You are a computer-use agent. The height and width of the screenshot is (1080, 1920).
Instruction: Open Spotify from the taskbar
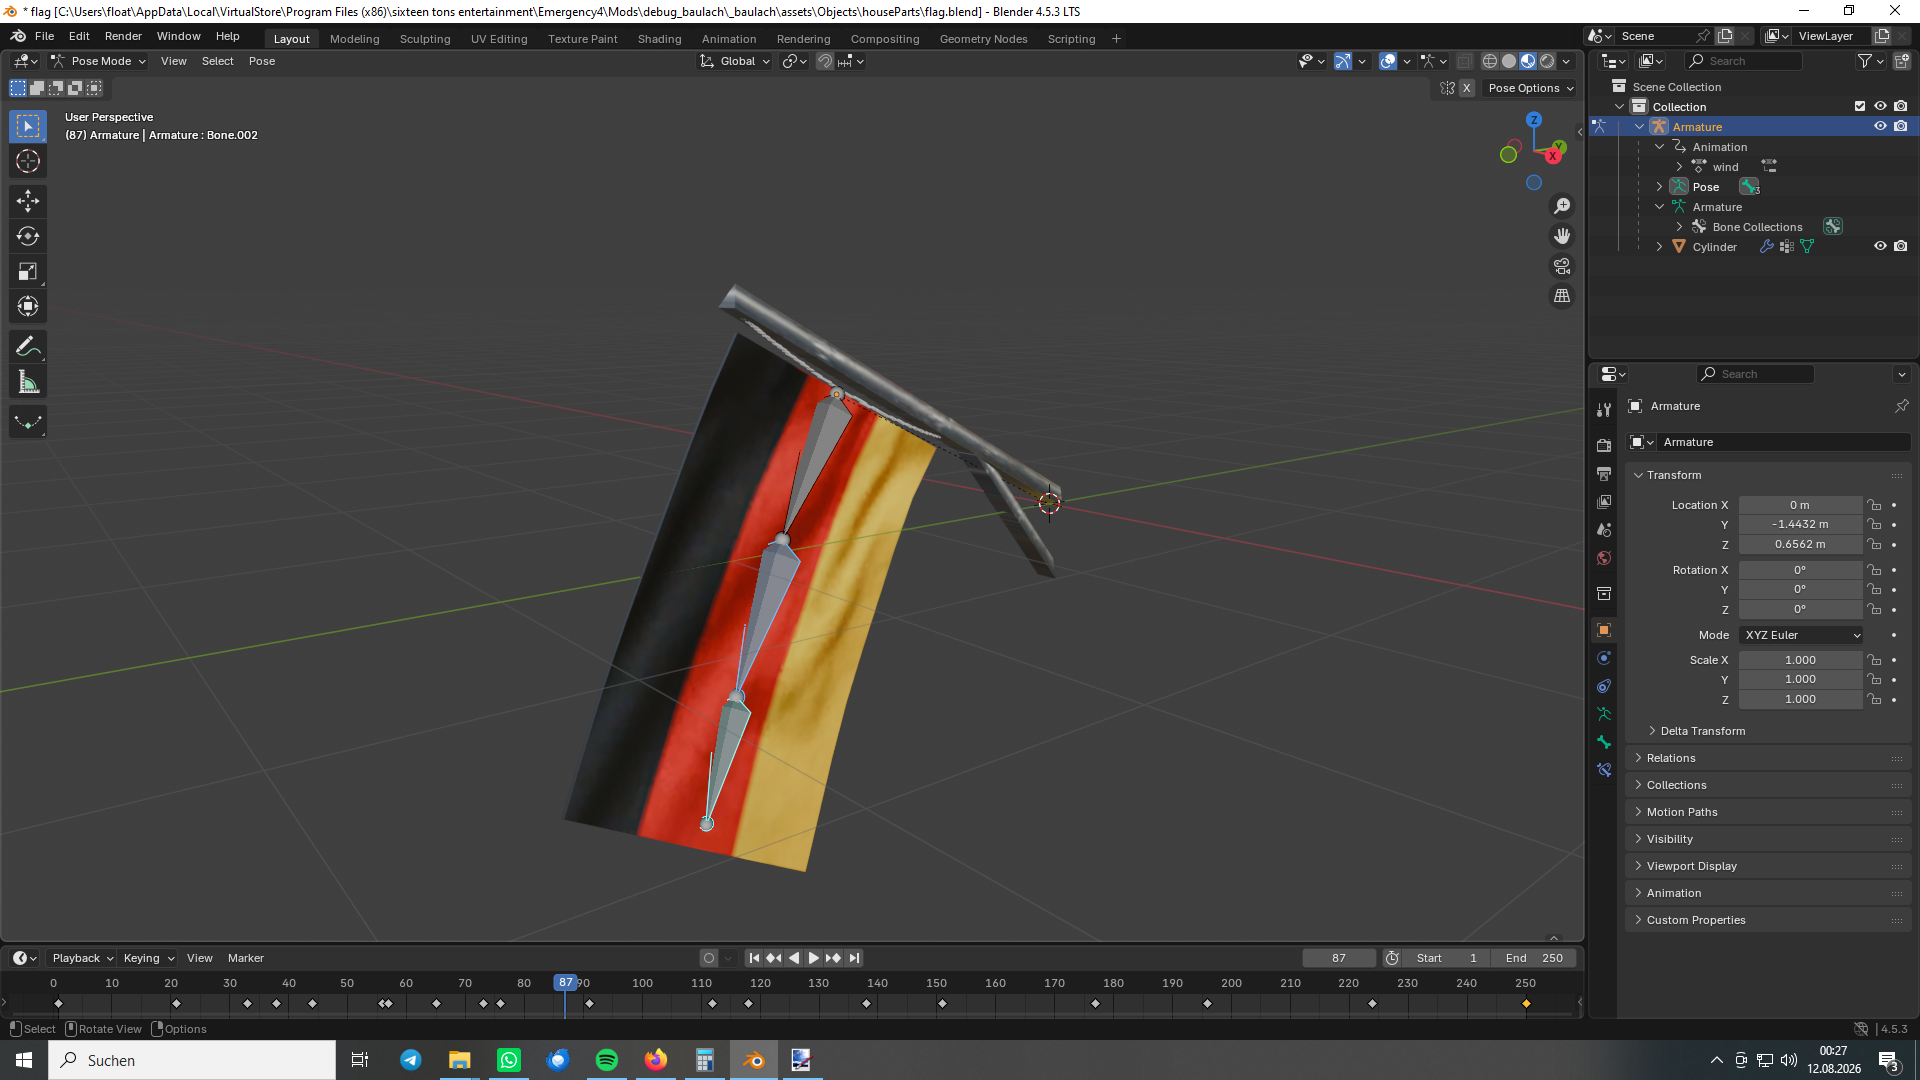point(607,1060)
